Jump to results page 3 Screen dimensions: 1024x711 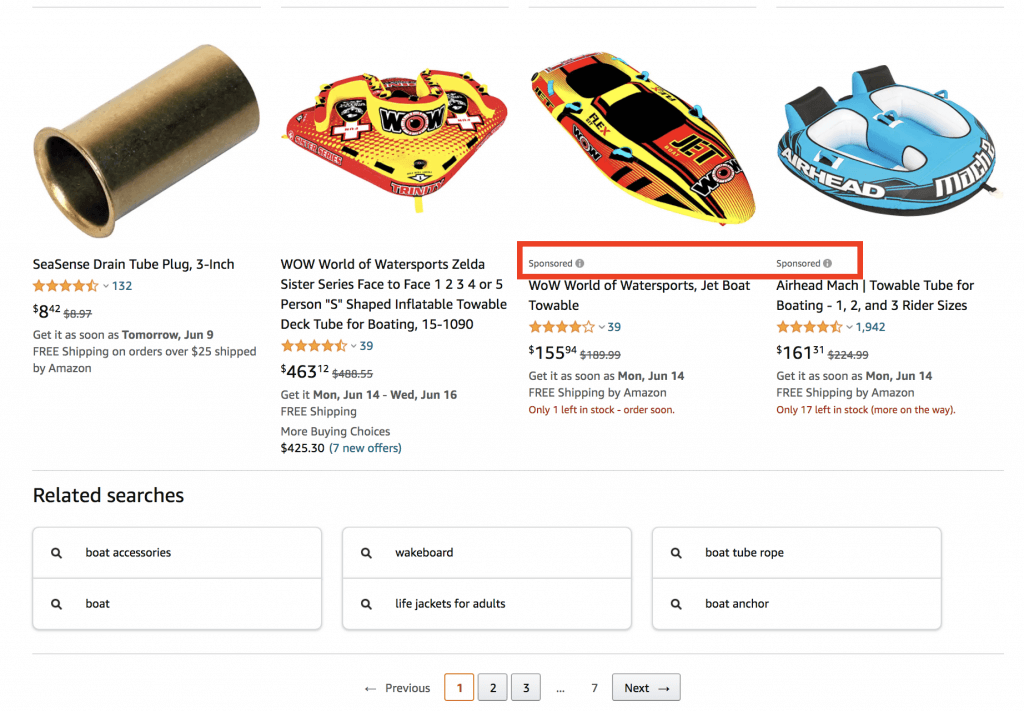point(525,687)
